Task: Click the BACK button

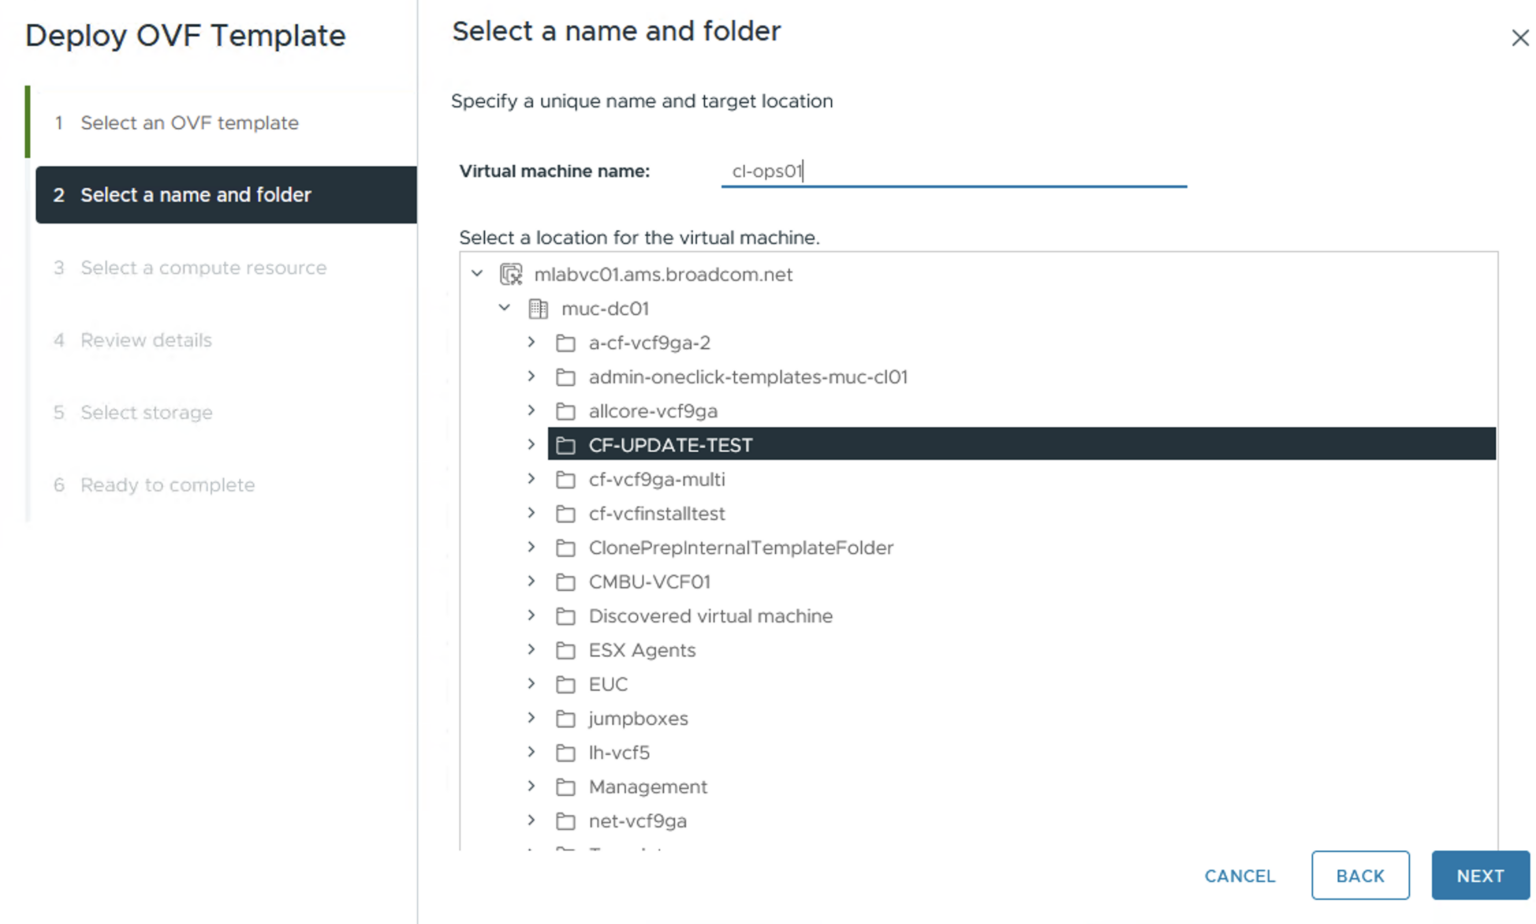Action: tap(1360, 875)
